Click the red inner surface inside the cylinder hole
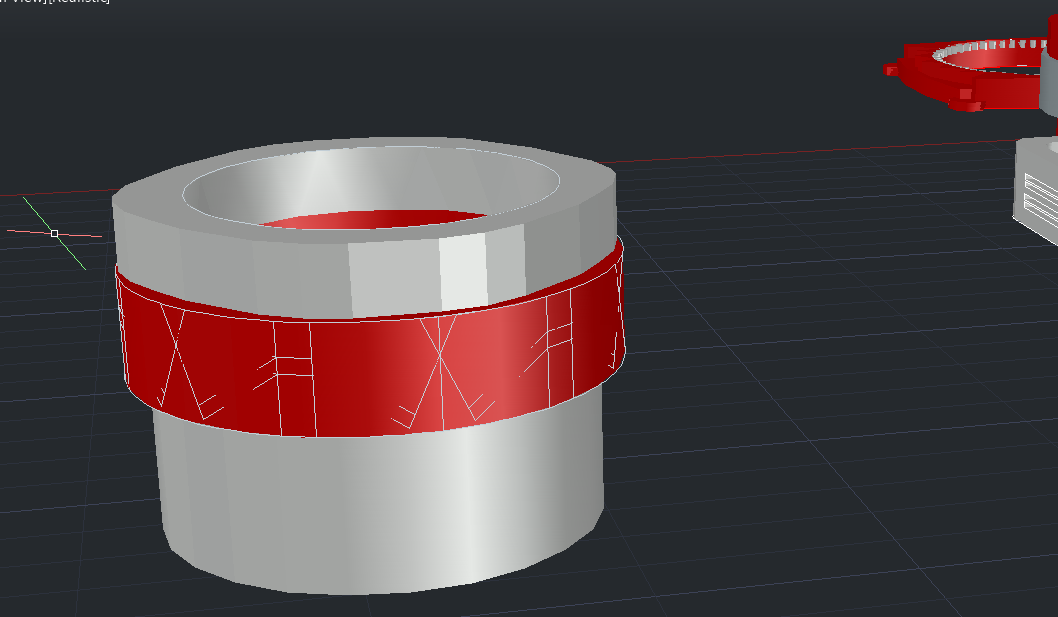 coord(371,219)
